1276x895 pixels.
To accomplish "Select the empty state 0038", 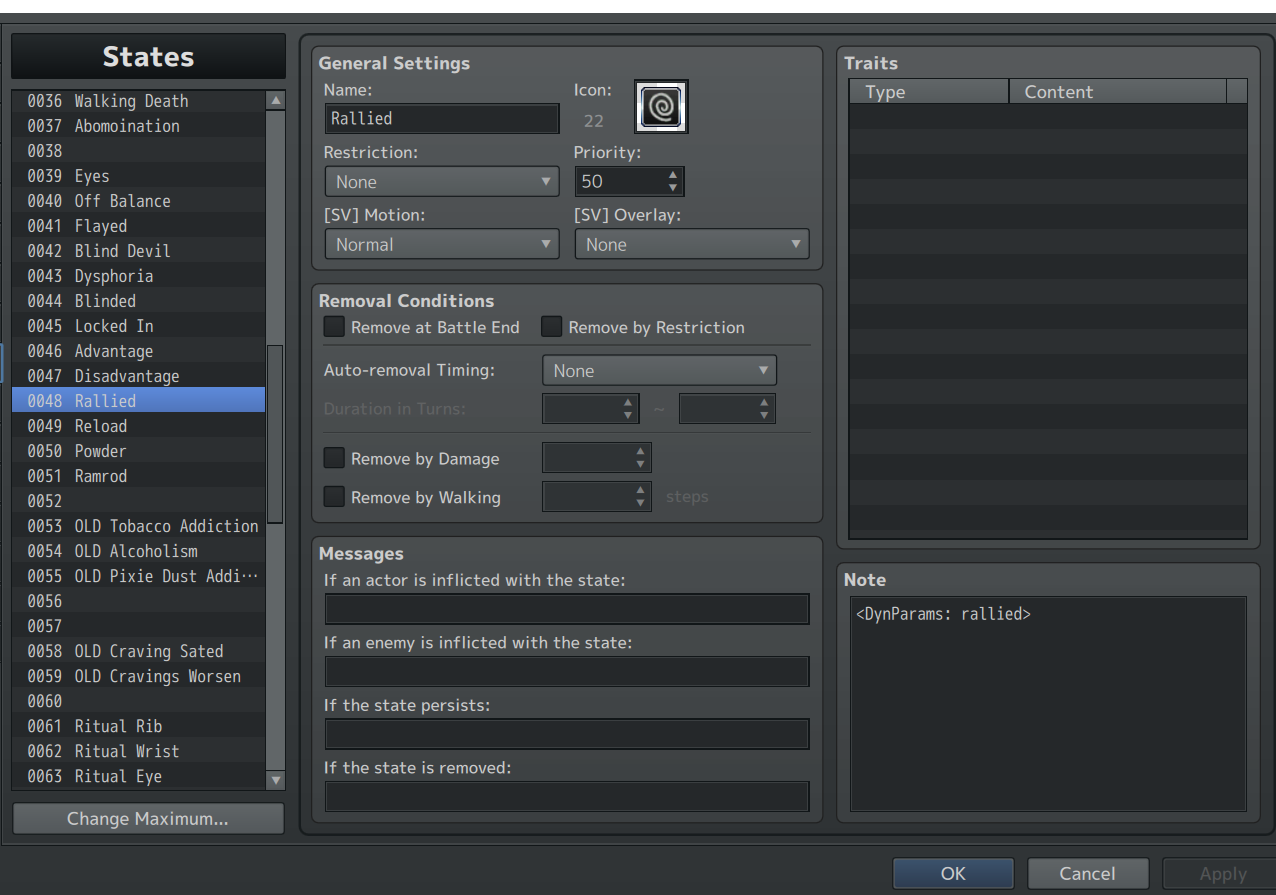I will [139, 151].
